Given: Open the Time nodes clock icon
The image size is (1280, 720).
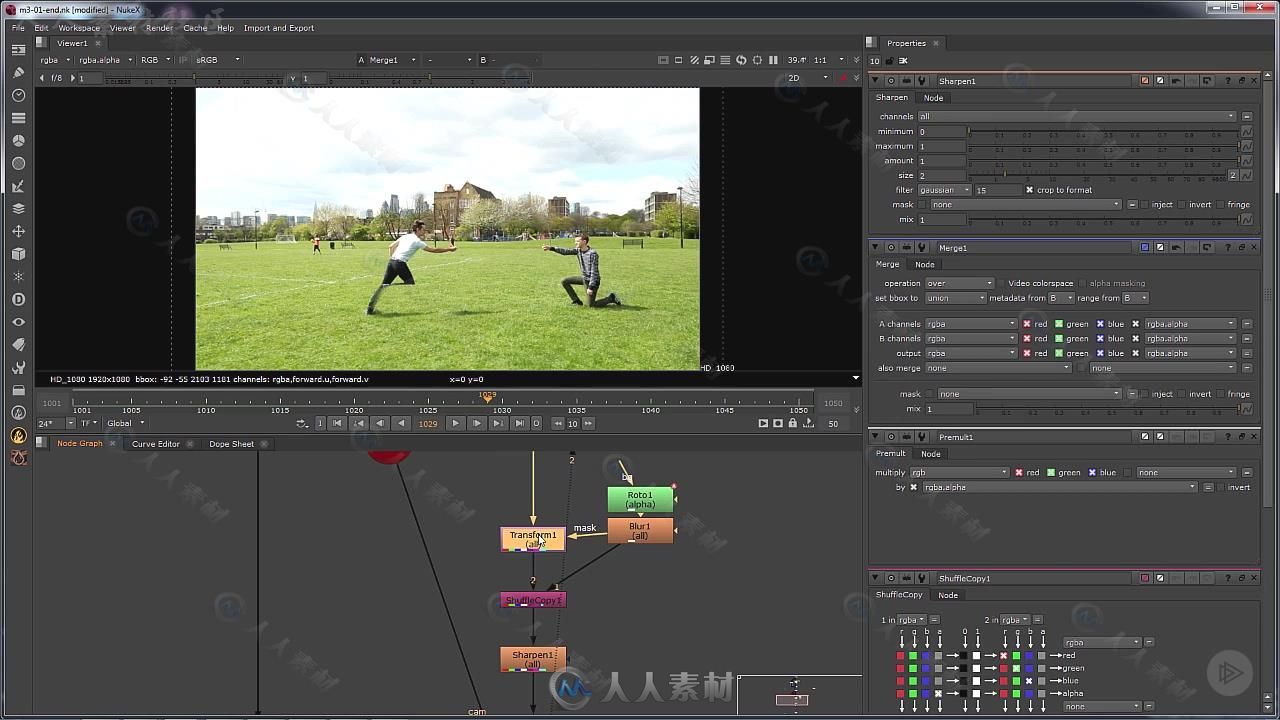Looking at the screenshot, I should click(18, 95).
